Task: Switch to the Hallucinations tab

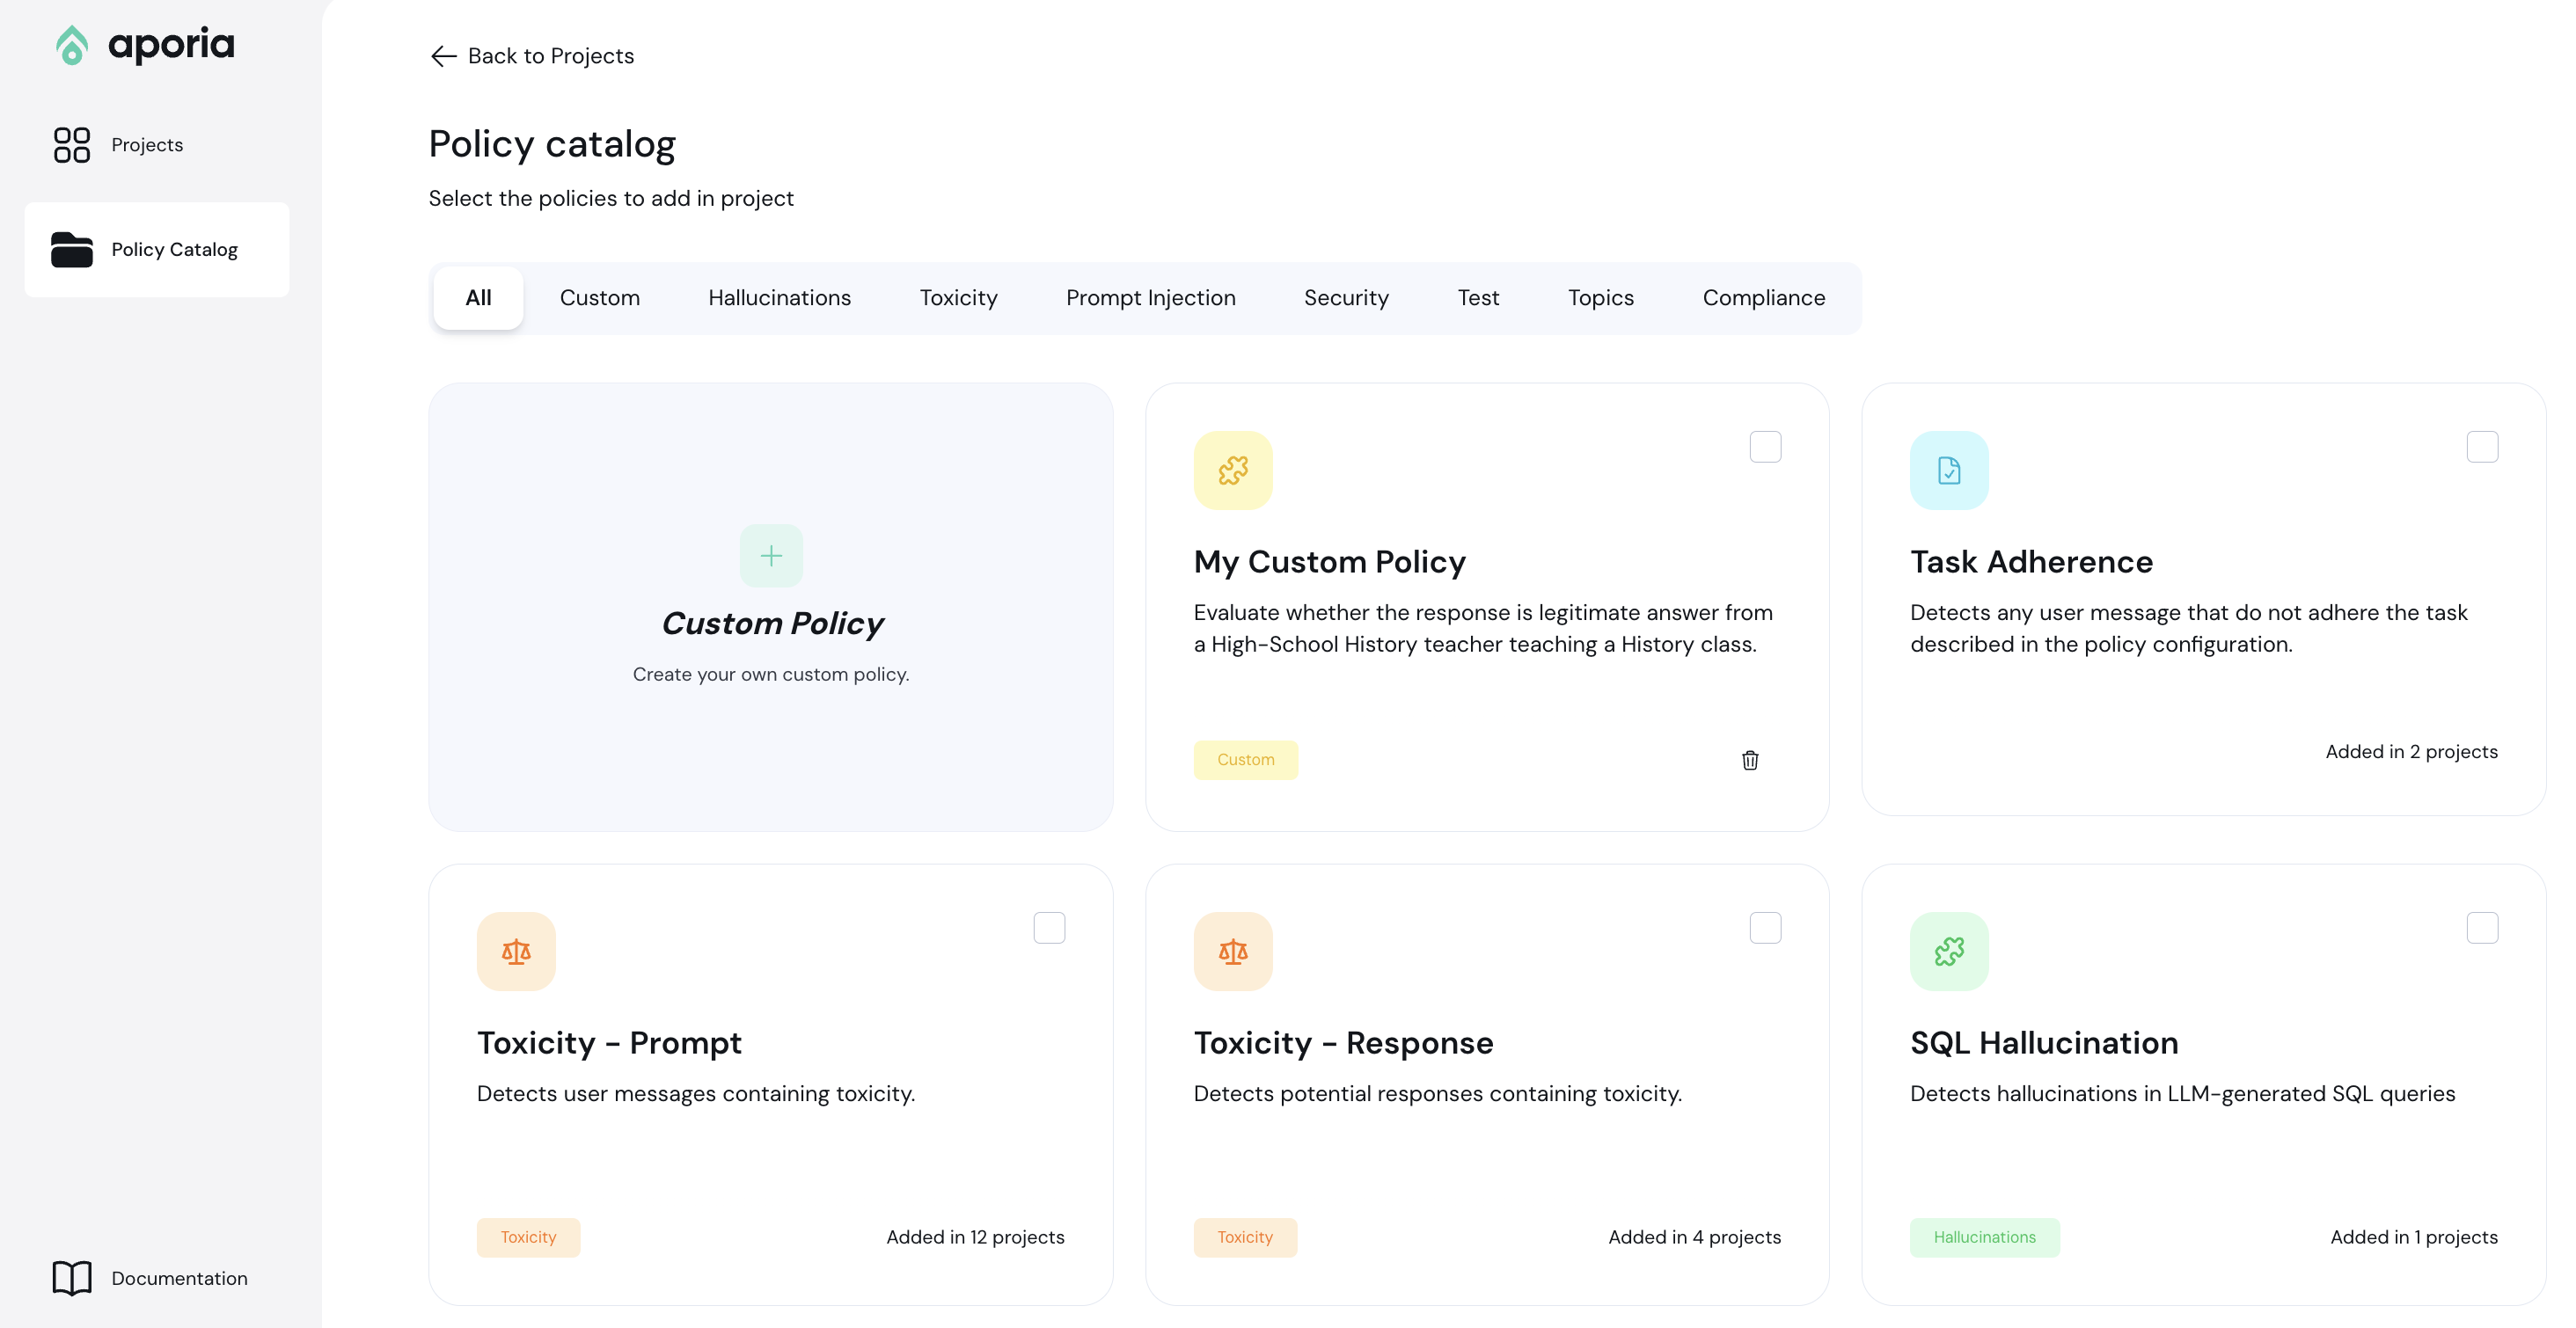Action: [x=779, y=298]
